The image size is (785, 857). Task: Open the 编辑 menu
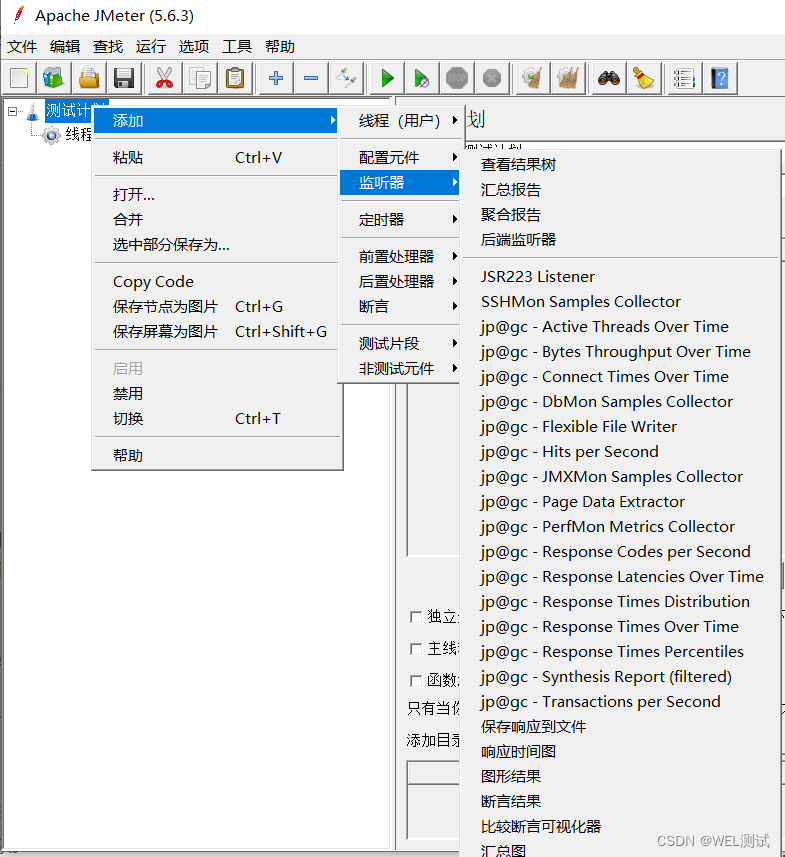65,46
